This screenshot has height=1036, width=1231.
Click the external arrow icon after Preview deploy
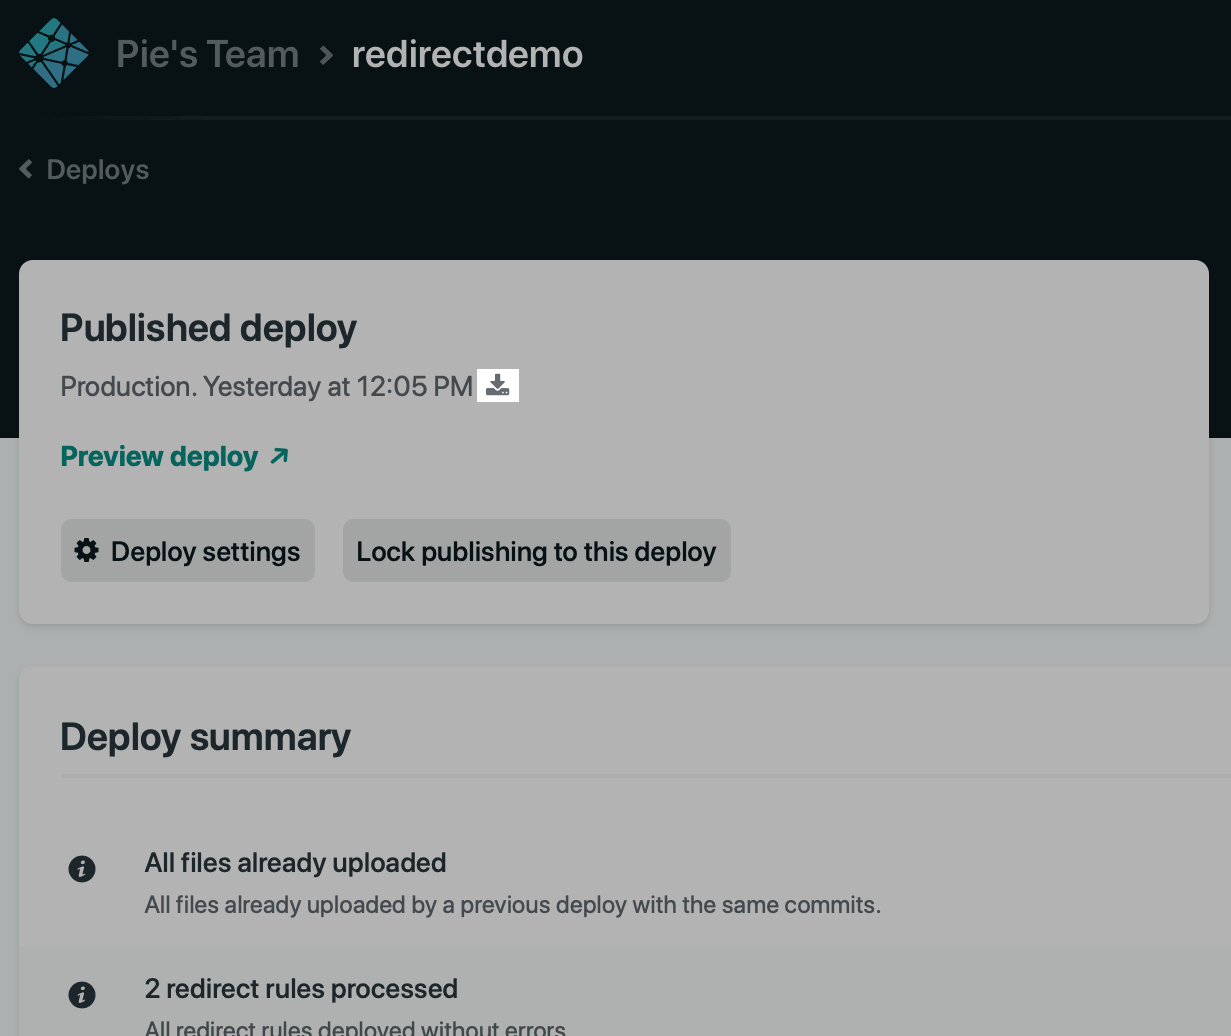280,456
